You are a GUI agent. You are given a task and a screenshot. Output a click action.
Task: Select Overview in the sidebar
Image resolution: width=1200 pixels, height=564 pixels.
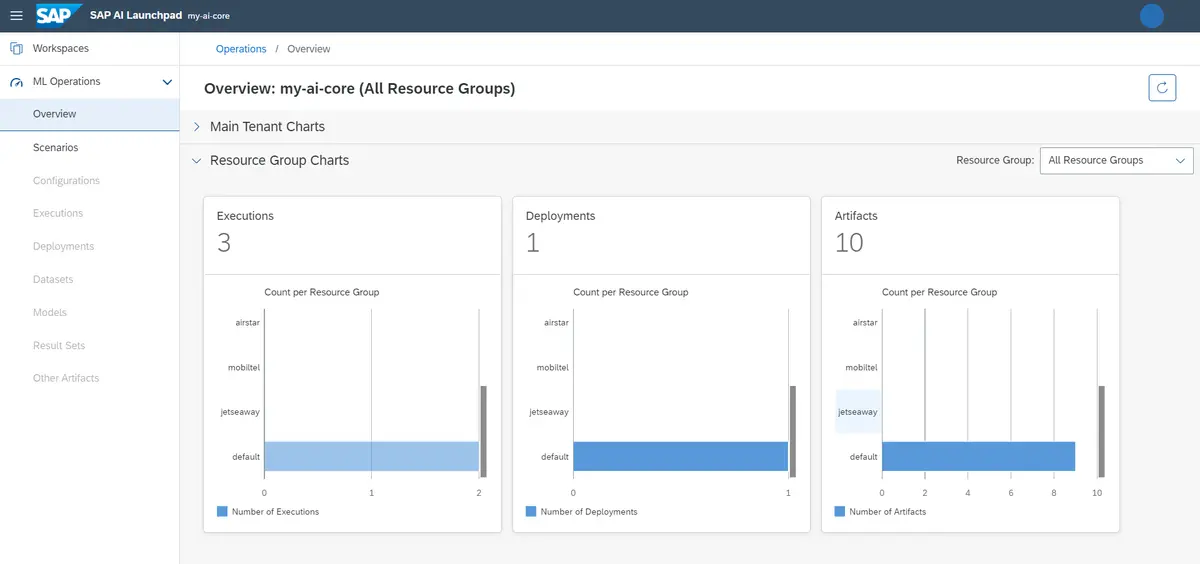pos(90,114)
